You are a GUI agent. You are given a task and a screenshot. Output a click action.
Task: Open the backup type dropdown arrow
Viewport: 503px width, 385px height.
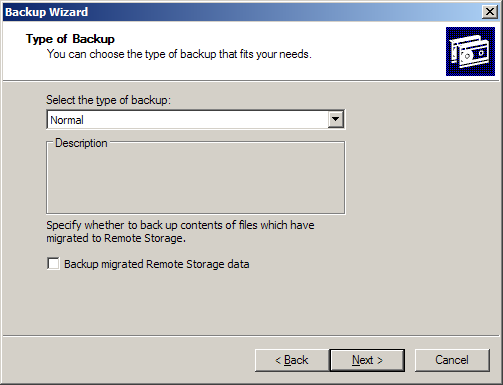point(335,119)
